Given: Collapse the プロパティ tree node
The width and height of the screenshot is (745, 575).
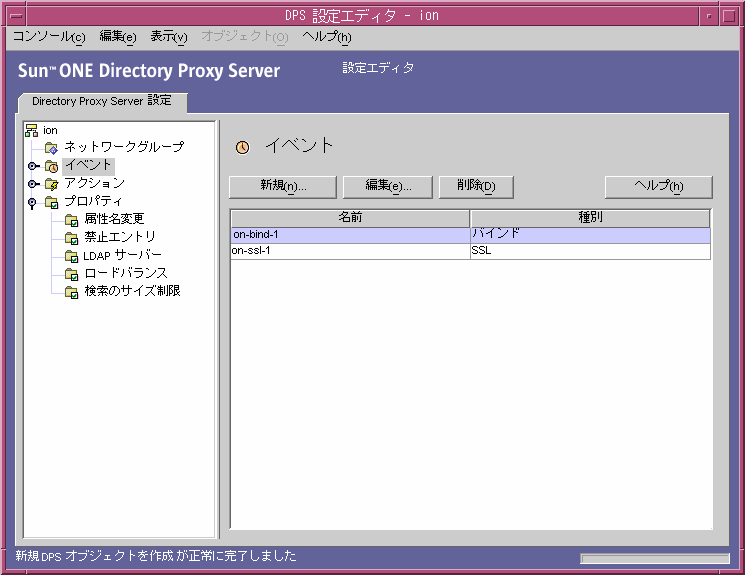Looking at the screenshot, I should coord(32,203).
